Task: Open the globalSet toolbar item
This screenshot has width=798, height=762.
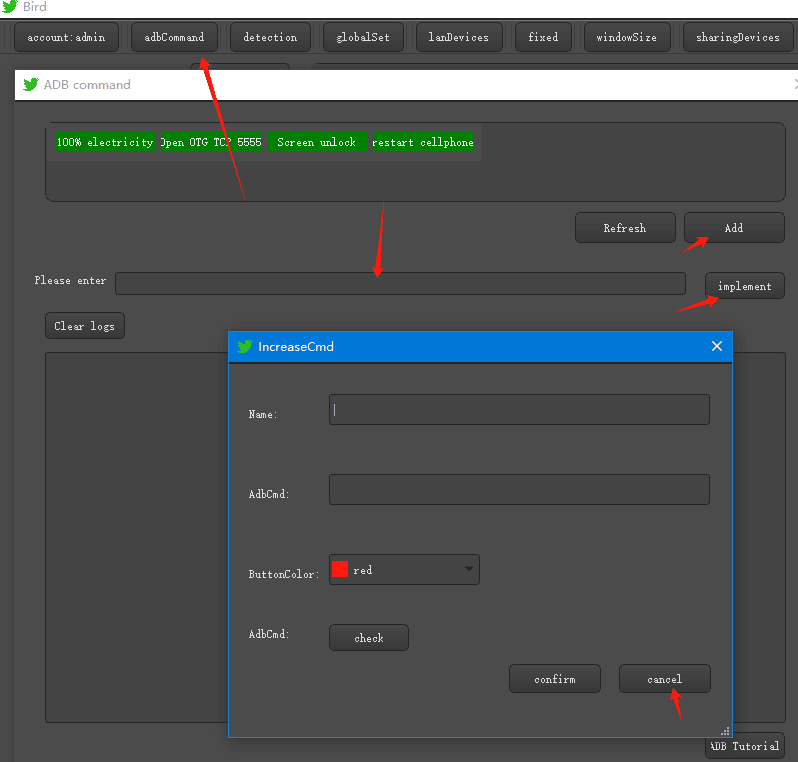Action: tap(363, 37)
